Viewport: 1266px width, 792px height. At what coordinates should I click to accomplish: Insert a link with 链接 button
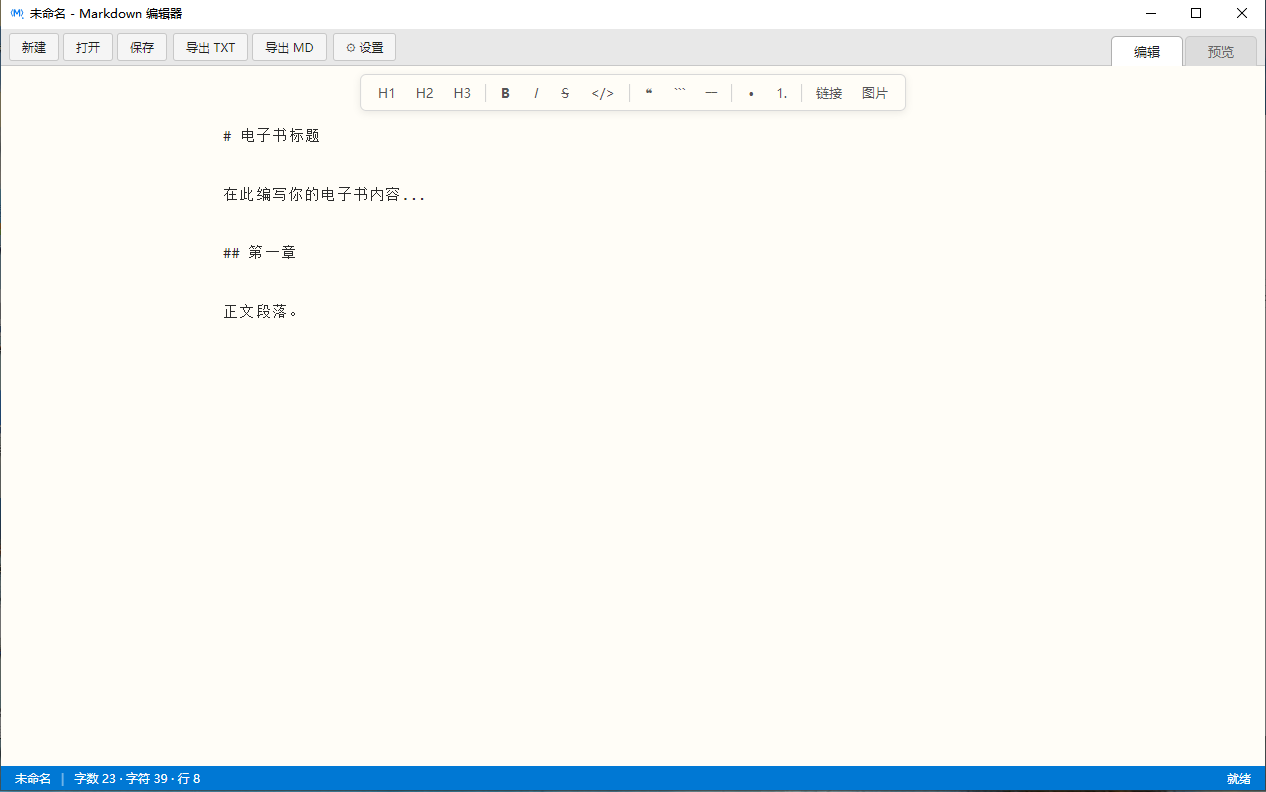829,93
